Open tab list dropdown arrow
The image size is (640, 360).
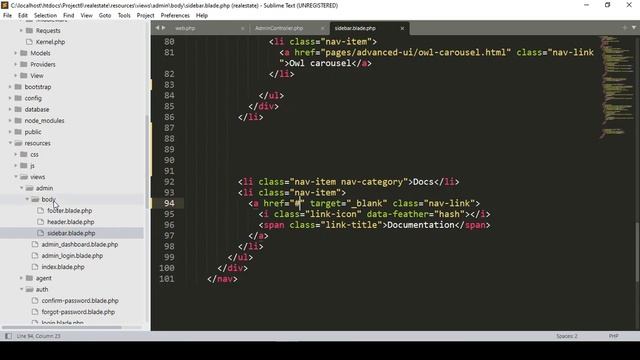tap(634, 27)
